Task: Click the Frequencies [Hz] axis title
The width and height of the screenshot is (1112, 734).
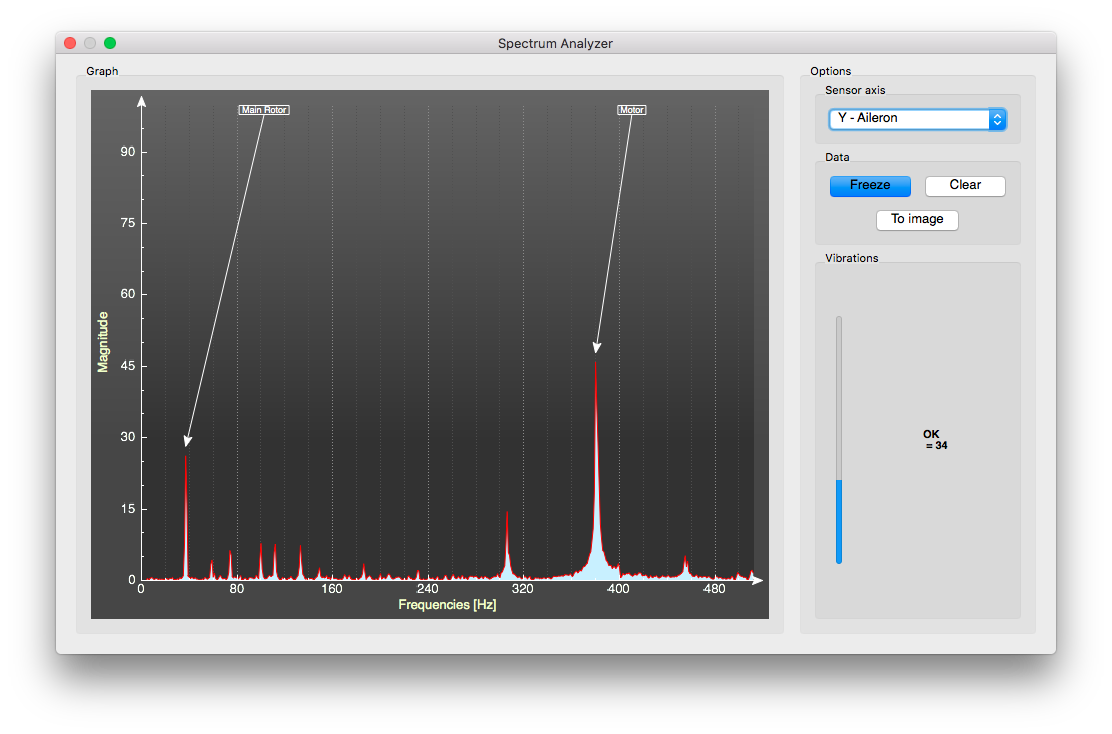Action: (x=447, y=605)
